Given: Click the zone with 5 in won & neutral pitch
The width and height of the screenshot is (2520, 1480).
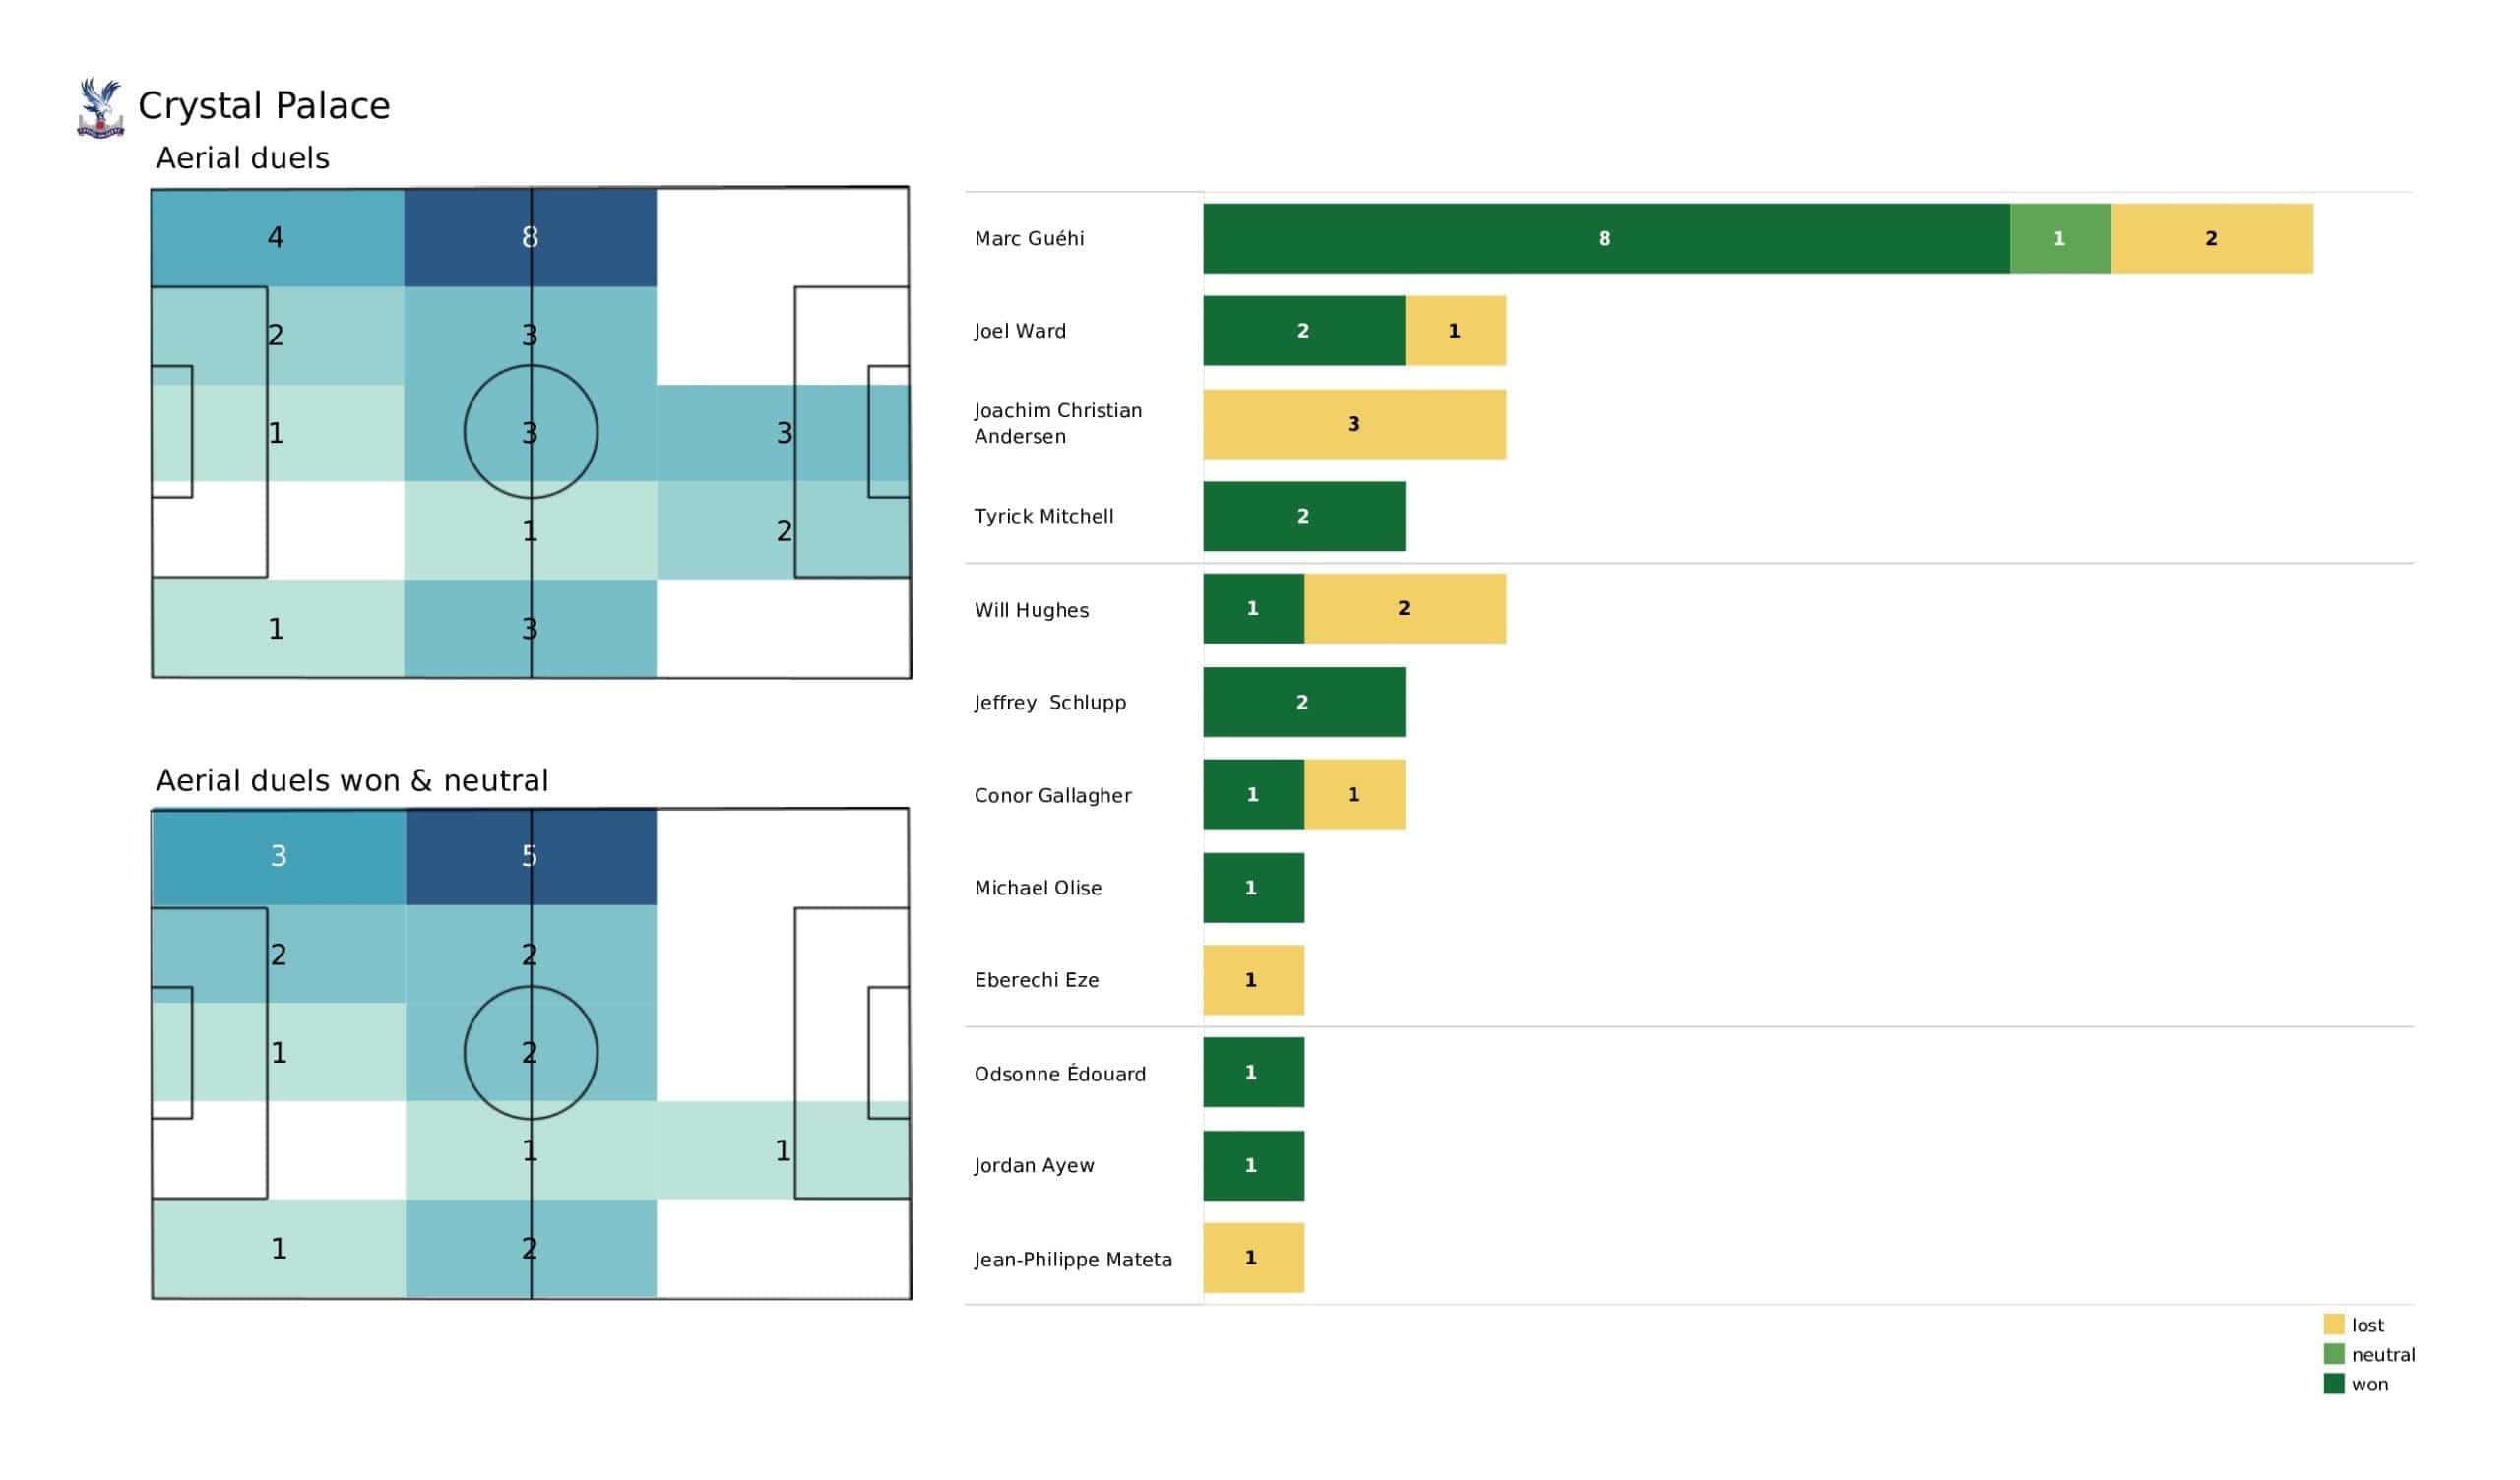Looking at the screenshot, I should coord(530,857).
